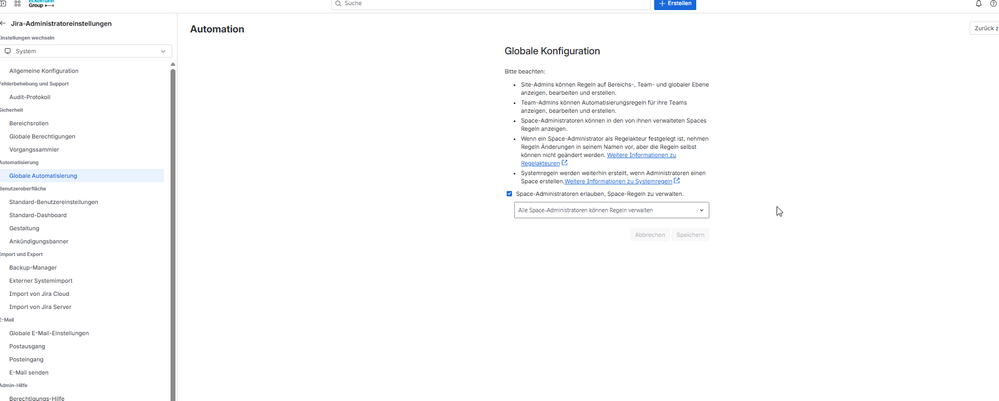Image resolution: width=999 pixels, height=401 pixels.
Task: Click the monitor icon in the System selector
Action: (x=8, y=51)
